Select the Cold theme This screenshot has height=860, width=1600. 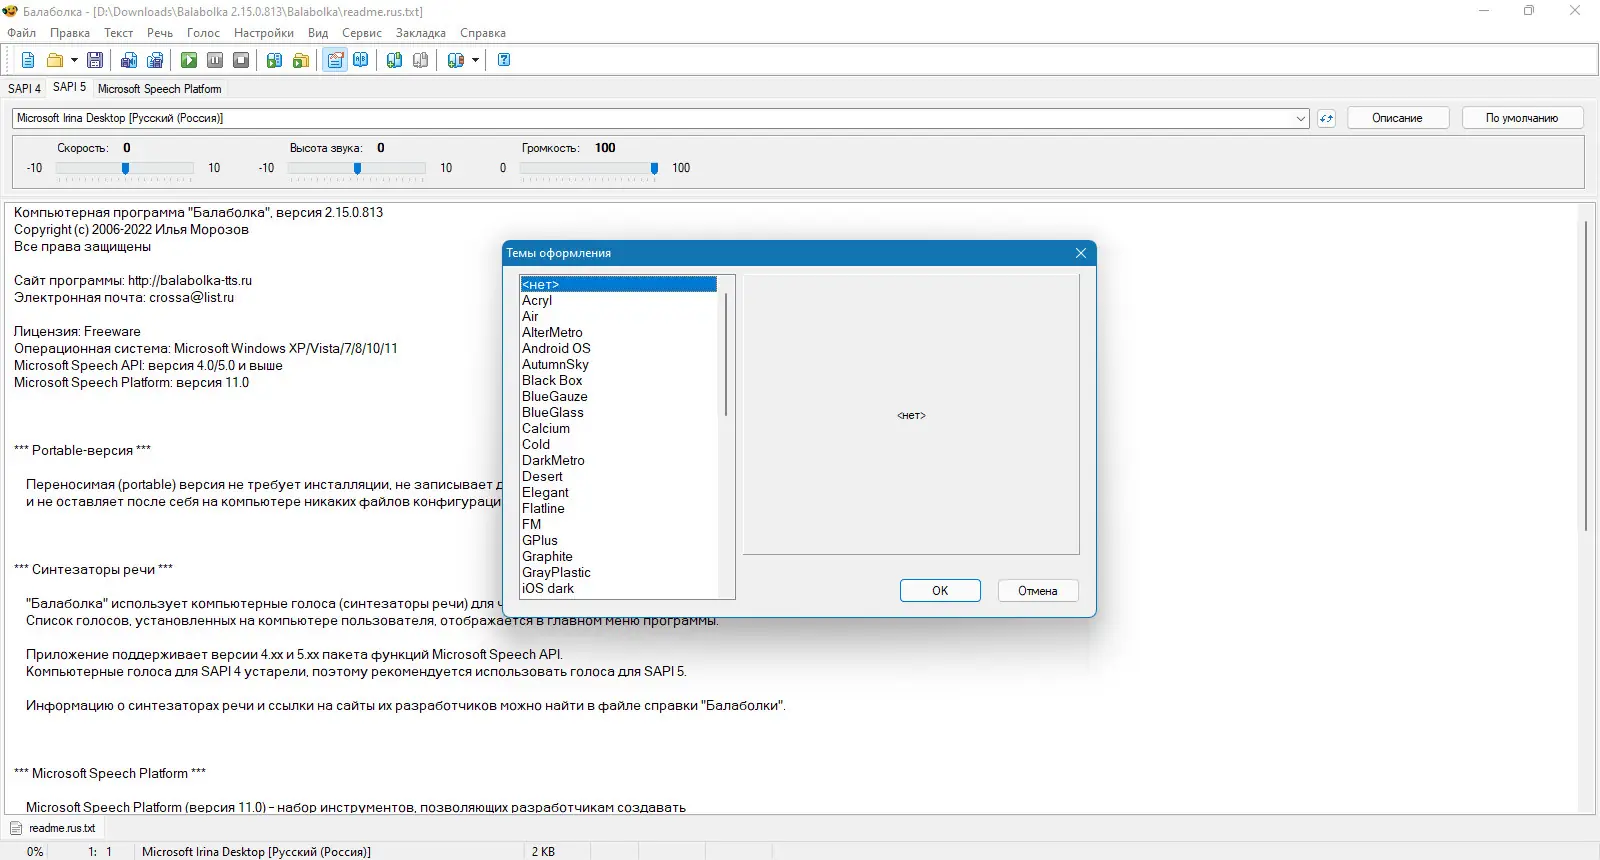(619, 445)
